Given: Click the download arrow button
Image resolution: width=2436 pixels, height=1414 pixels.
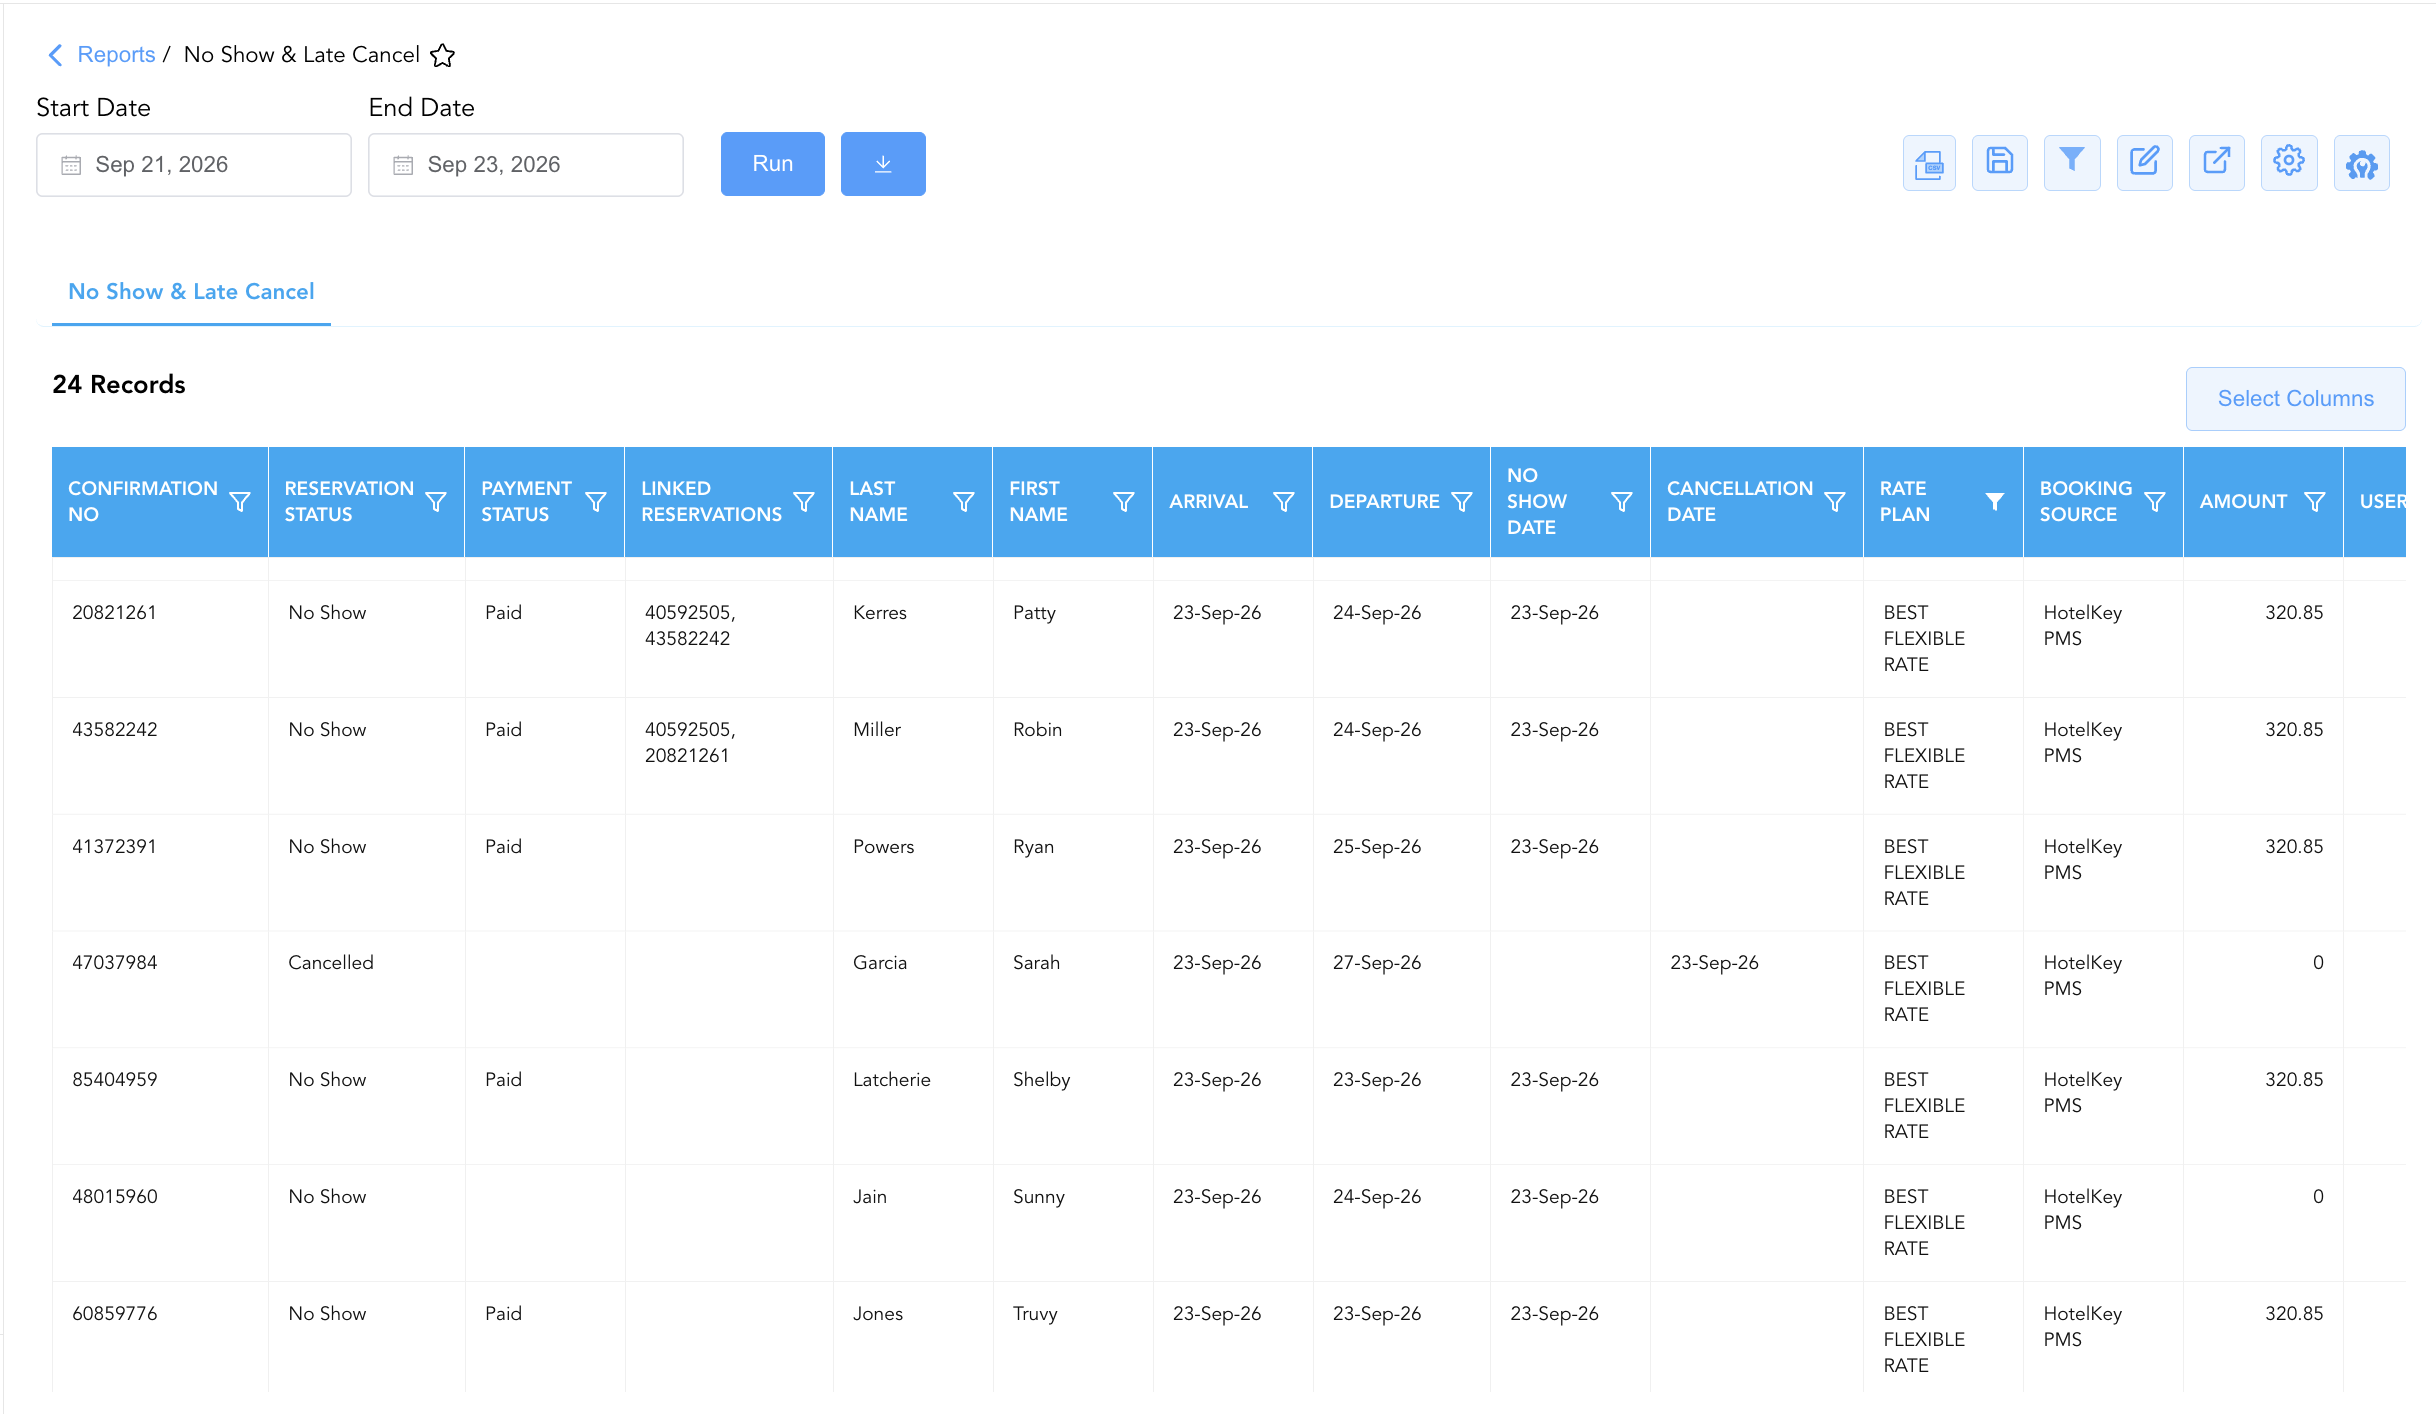Looking at the screenshot, I should tap(883, 164).
